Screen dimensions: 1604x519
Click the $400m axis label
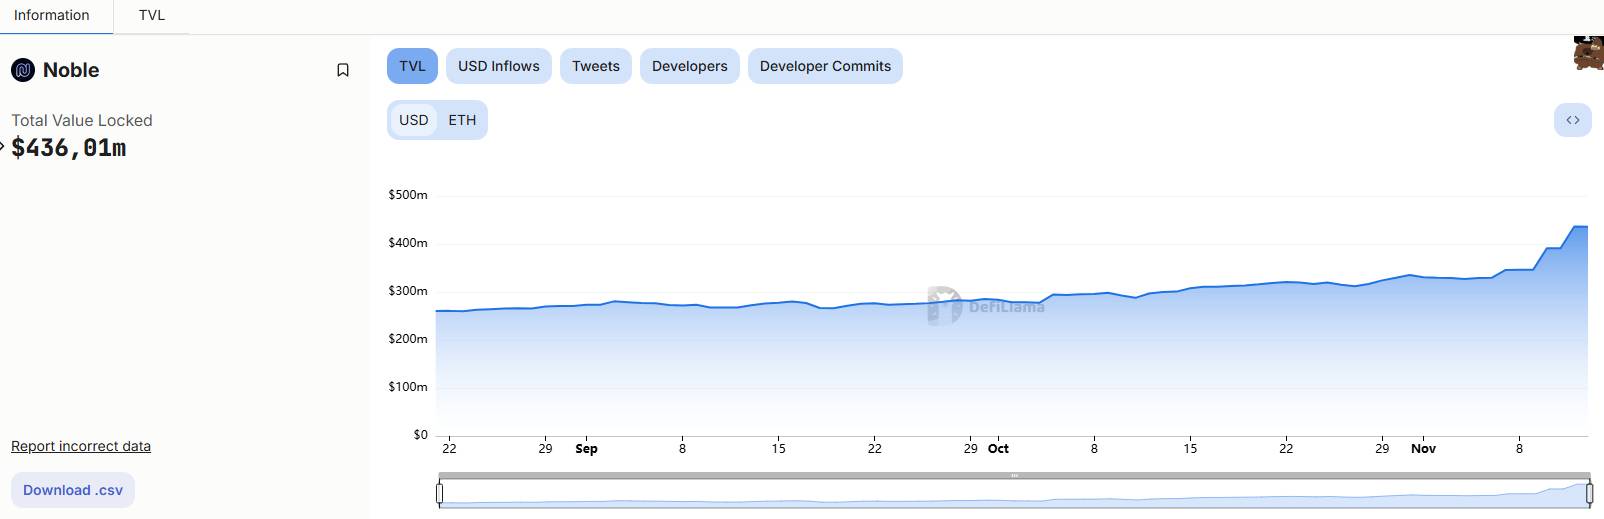click(x=408, y=243)
